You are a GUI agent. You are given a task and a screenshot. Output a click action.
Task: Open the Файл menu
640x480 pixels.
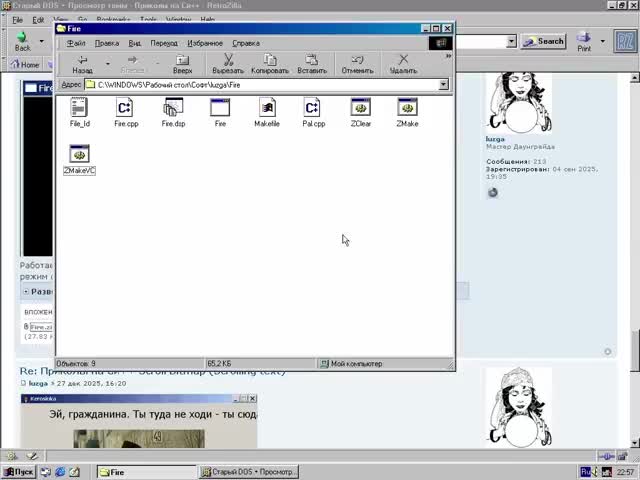click(x=76, y=43)
